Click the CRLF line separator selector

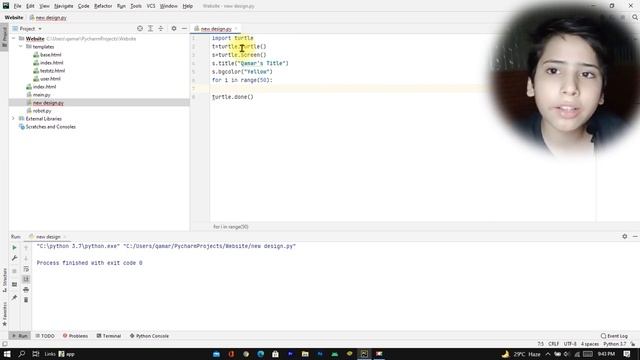coord(553,344)
